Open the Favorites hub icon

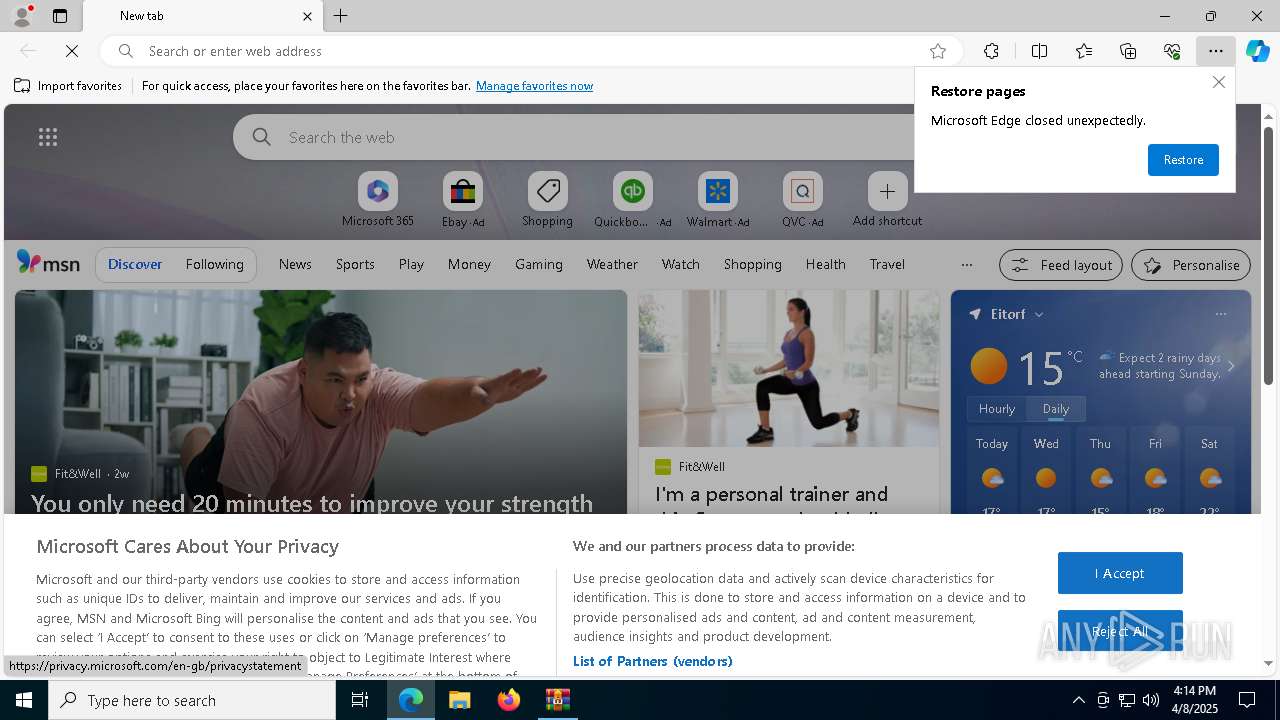(1084, 51)
